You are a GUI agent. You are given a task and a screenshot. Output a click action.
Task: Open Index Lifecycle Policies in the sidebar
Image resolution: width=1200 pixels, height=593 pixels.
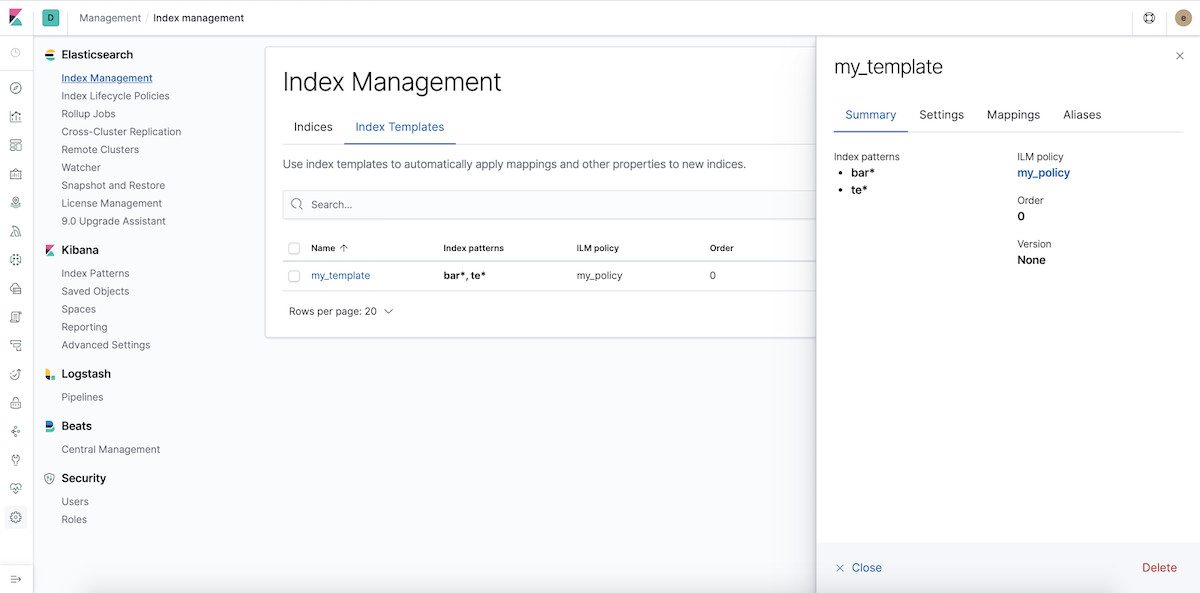click(x=115, y=96)
